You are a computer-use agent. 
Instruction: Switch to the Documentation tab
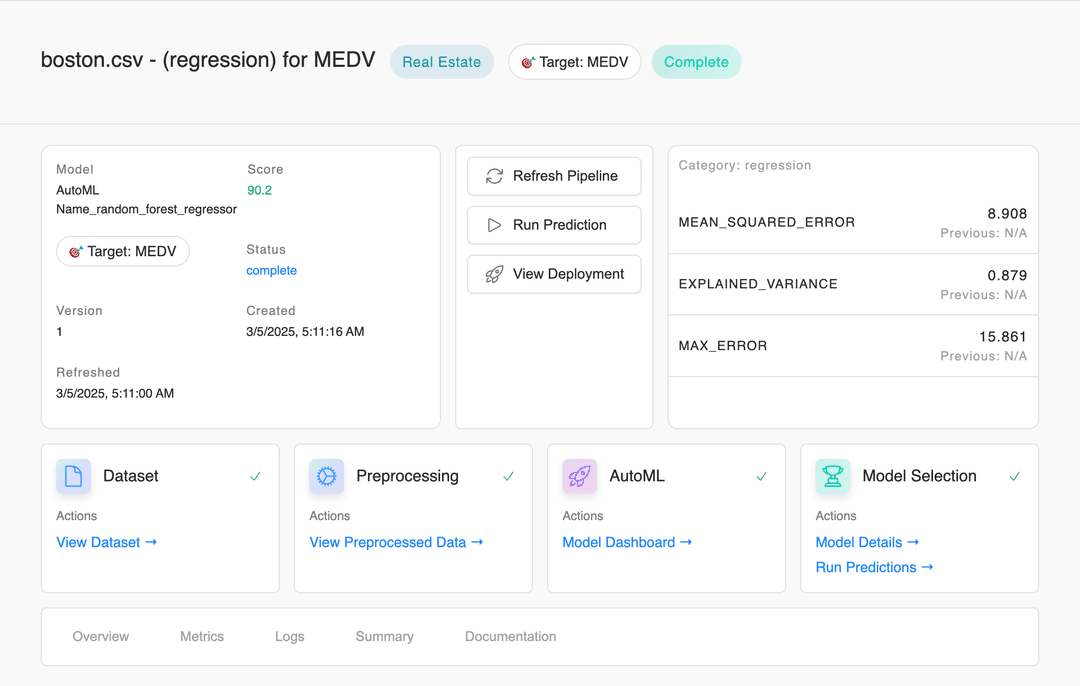510,636
